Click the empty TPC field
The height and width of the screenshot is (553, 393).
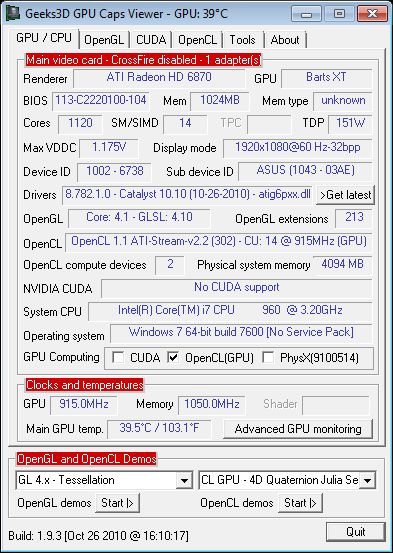pos(269,123)
